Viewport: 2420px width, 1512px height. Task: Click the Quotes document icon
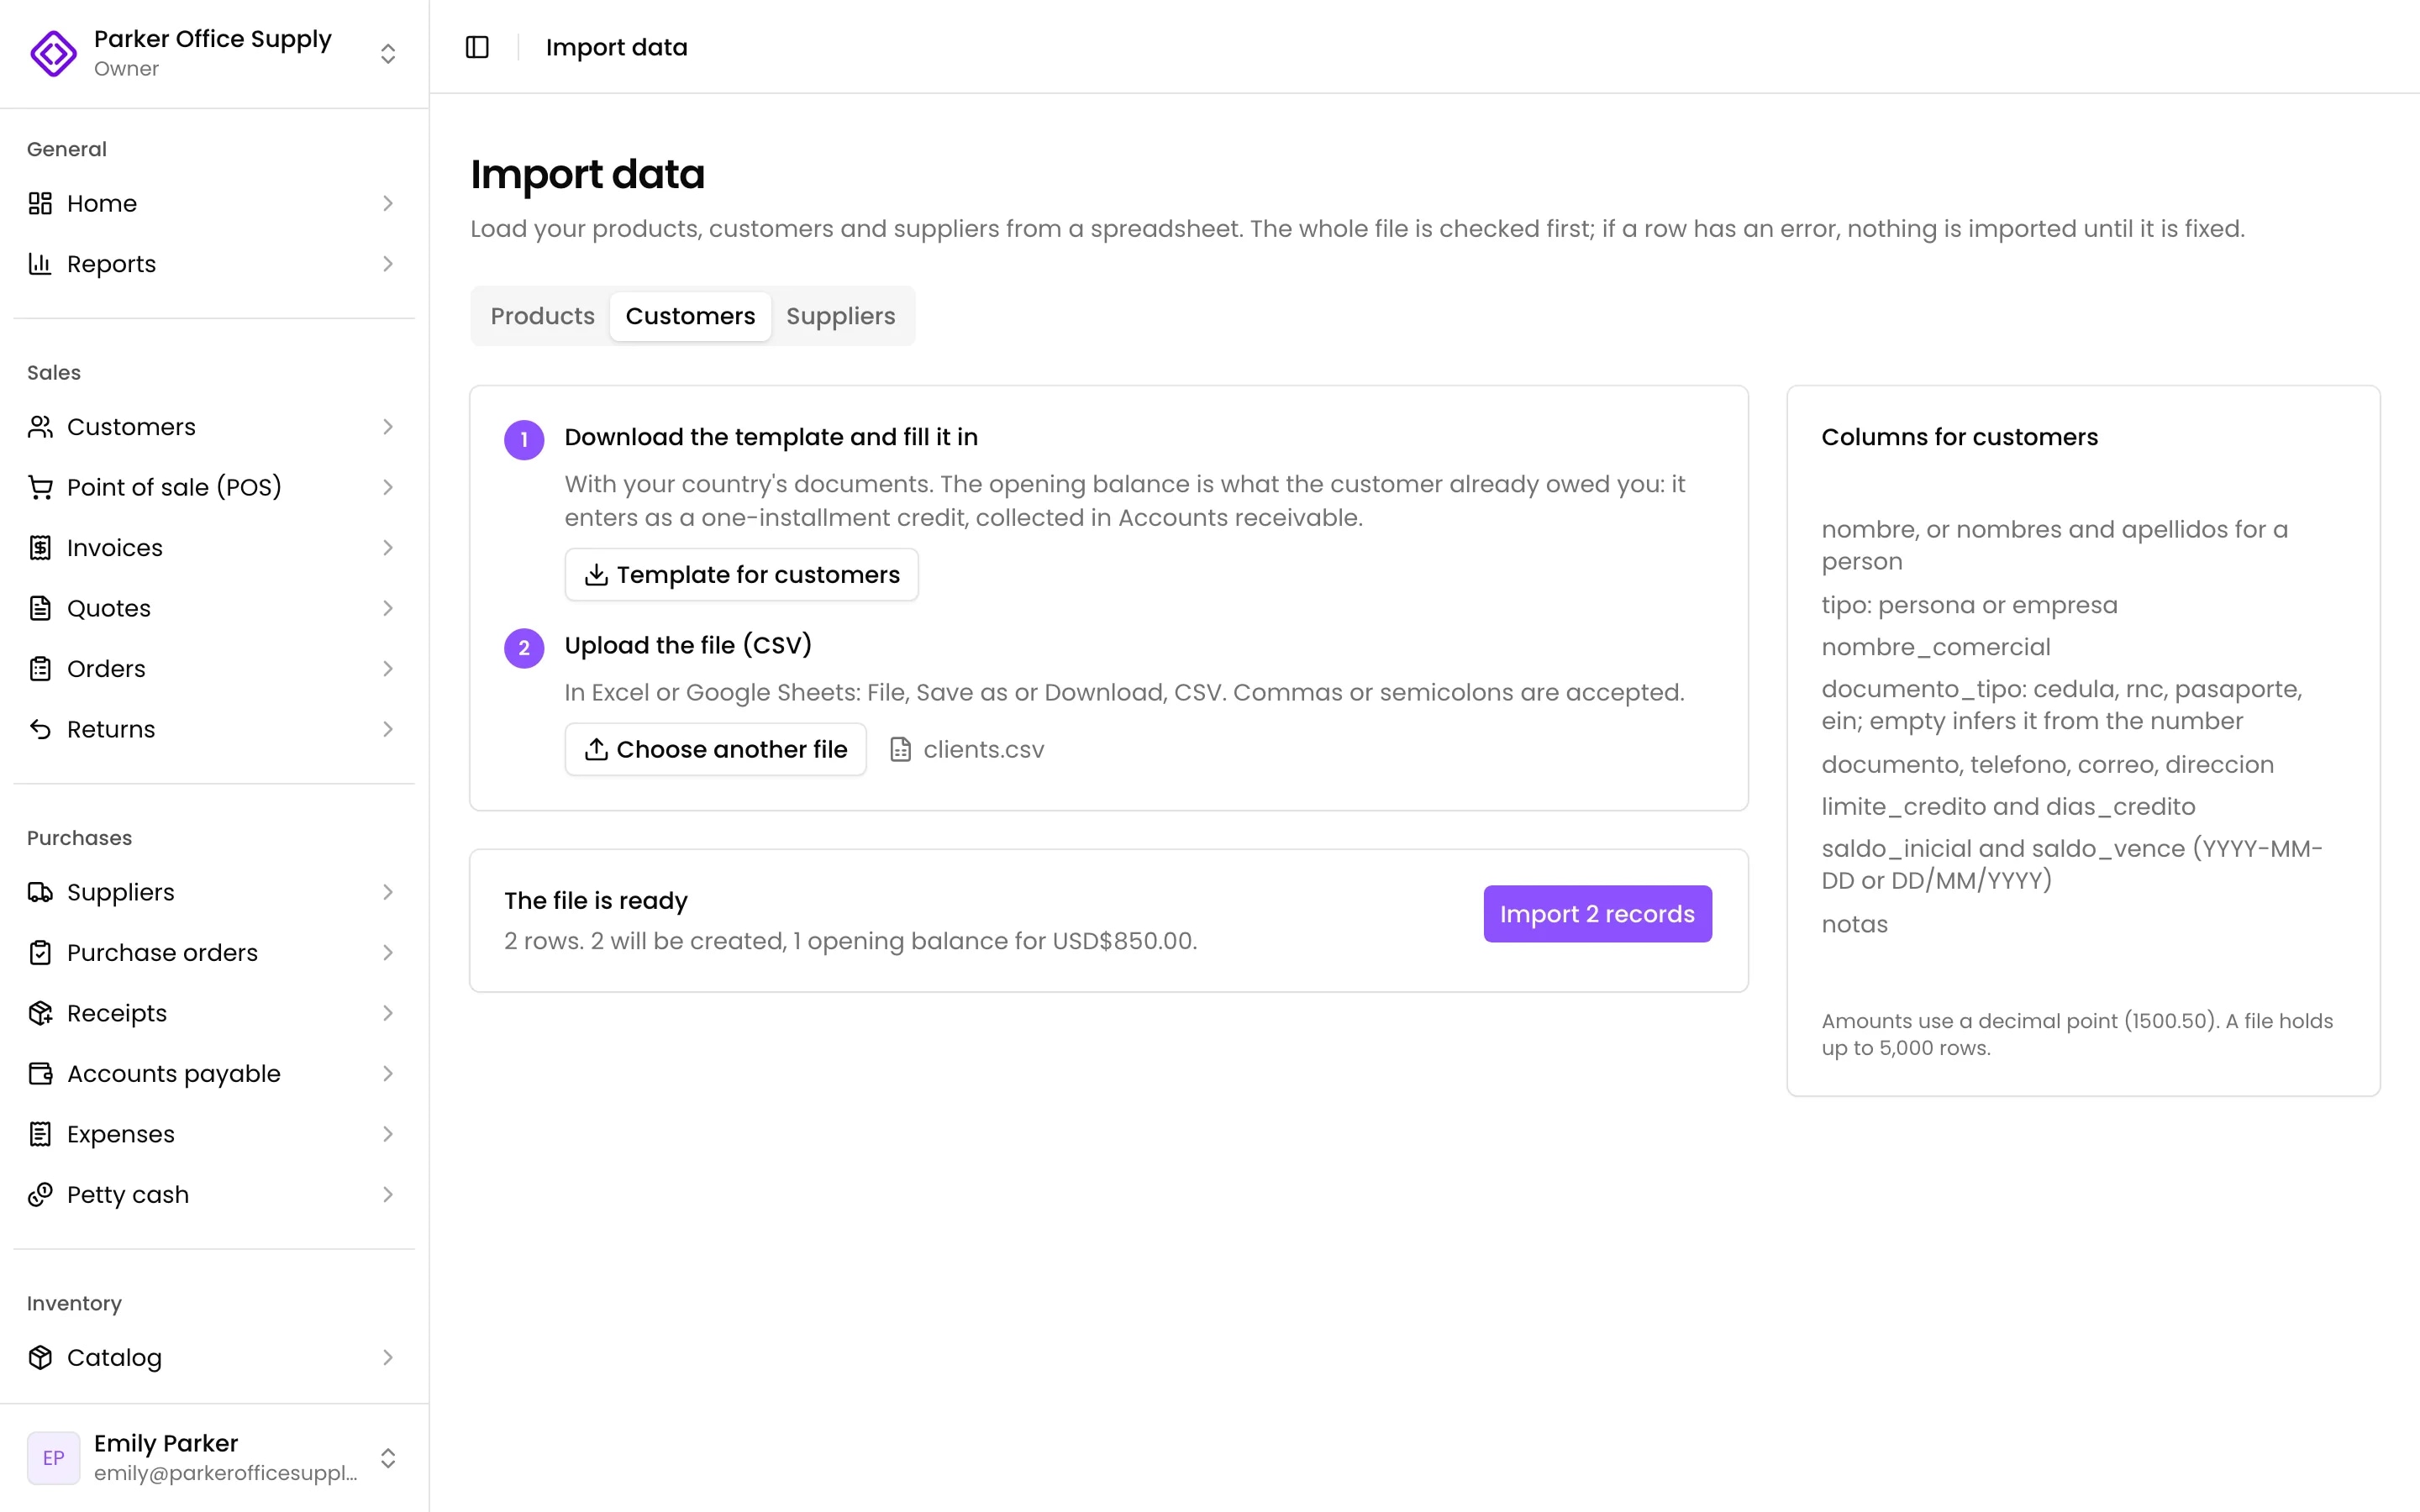[x=40, y=608]
